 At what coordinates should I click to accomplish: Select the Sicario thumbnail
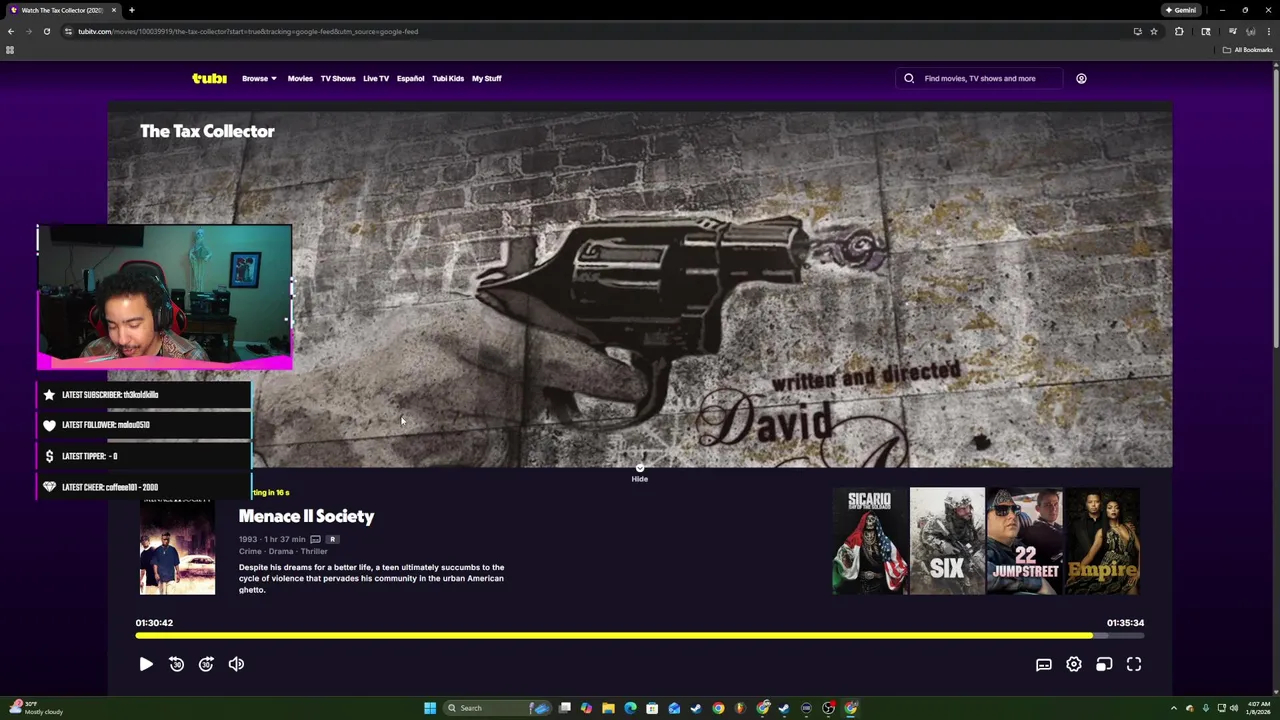tap(870, 541)
